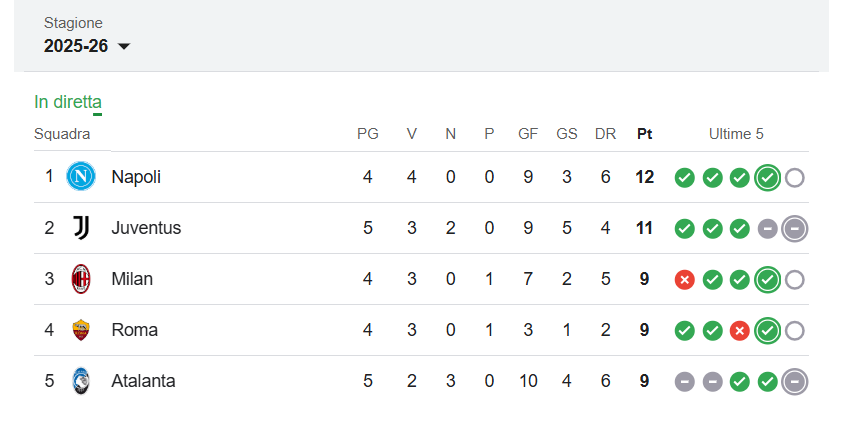Image resolution: width=857 pixels, height=433 pixels.
Task: Select the In diretta tab
Action: pos(68,102)
